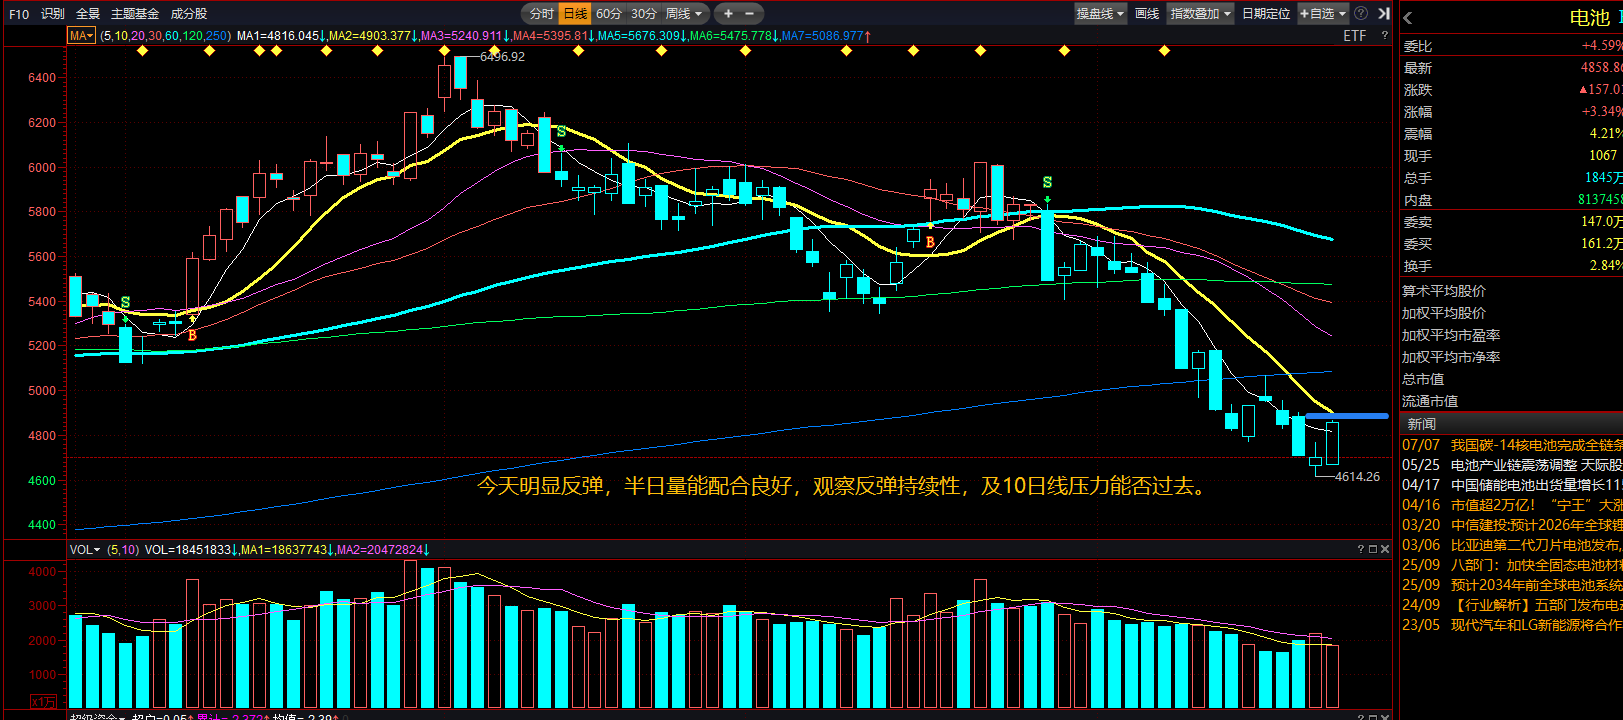Screen dimensions: 1623x720
Task: Open news: 电池产业链震荡调整
Action: click(x=1537, y=465)
